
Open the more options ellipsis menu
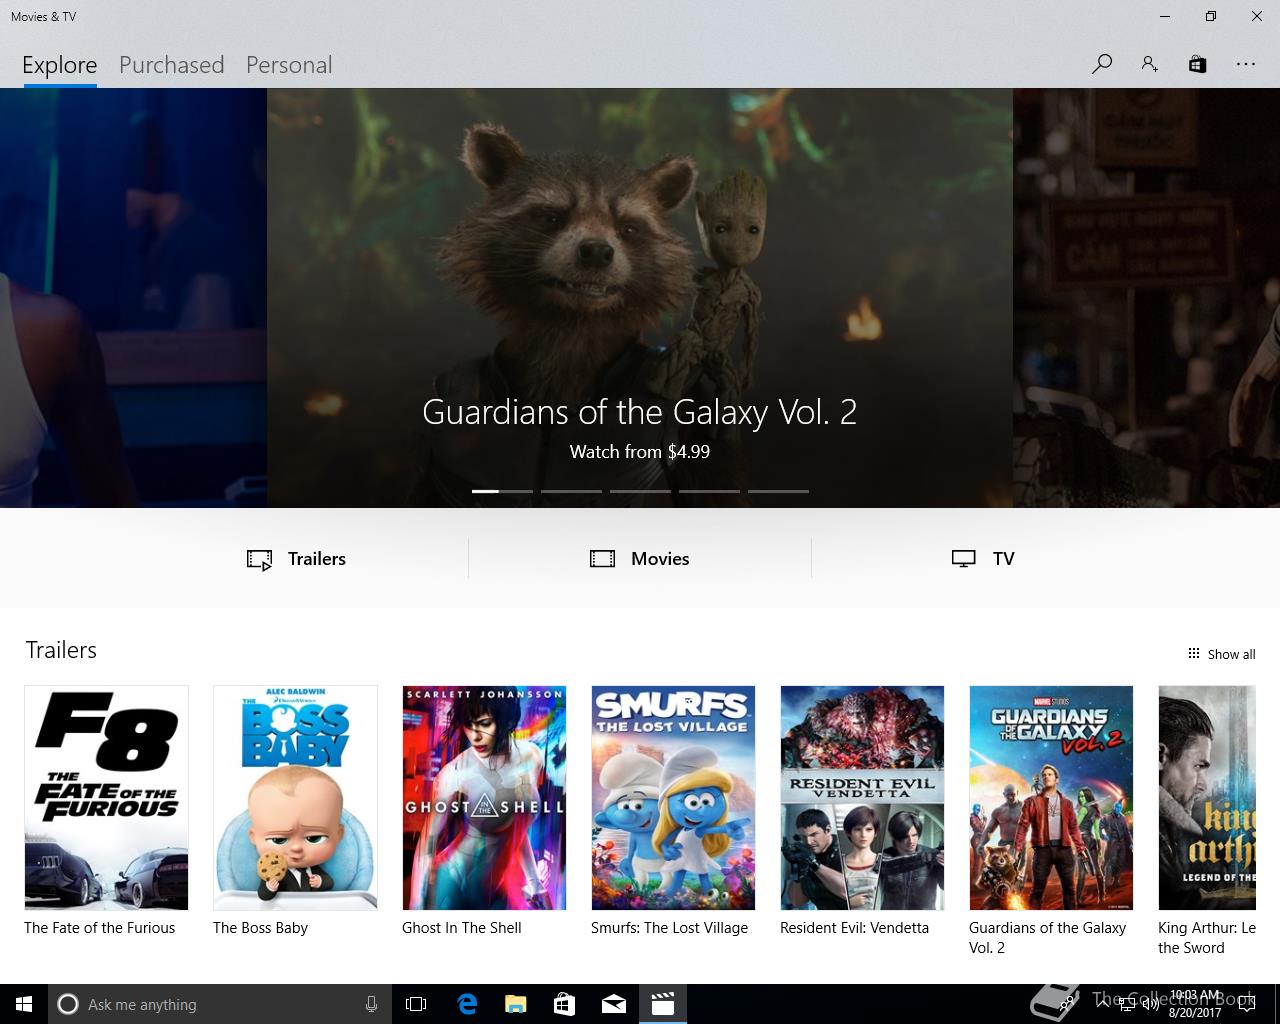click(1245, 64)
